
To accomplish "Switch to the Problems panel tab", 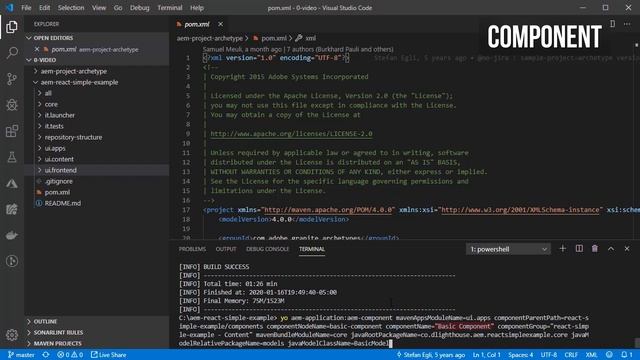I will pos(192,249).
